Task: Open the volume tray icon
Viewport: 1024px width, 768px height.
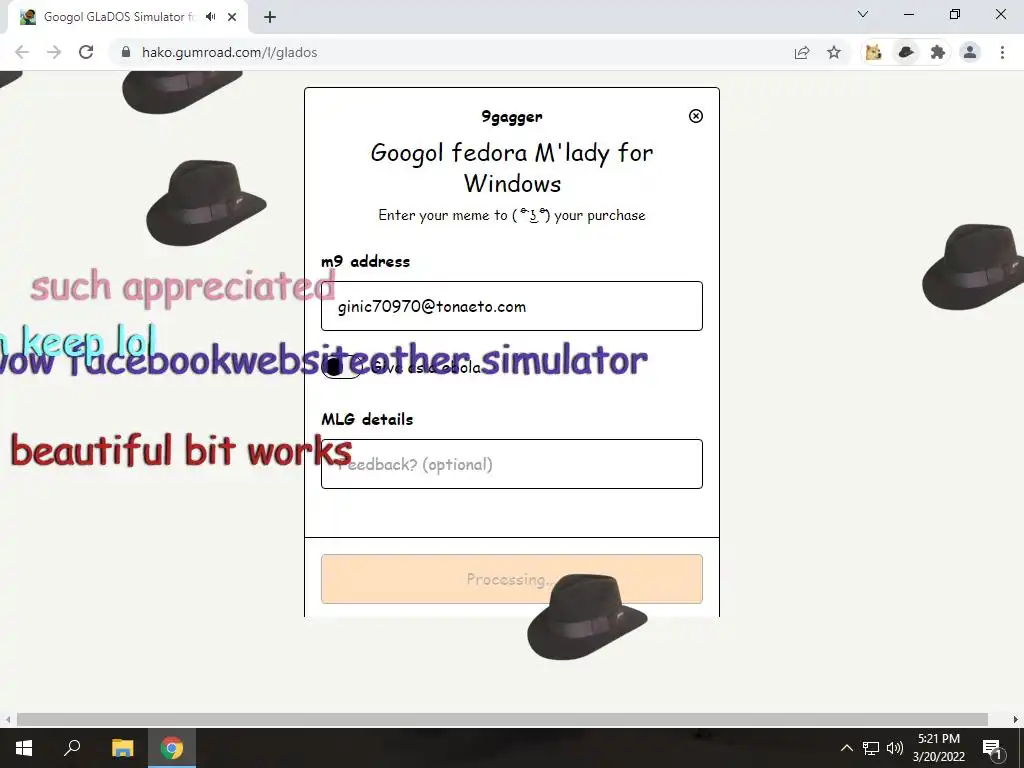Action: 895,748
